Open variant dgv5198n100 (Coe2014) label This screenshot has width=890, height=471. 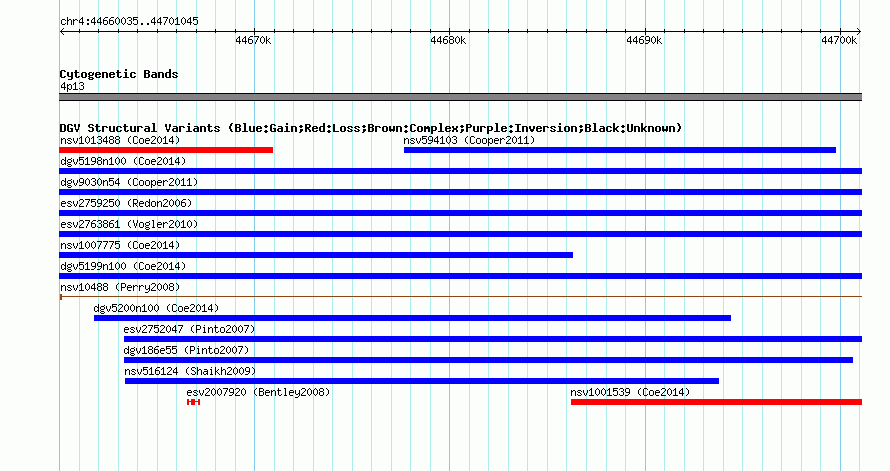coord(123,161)
